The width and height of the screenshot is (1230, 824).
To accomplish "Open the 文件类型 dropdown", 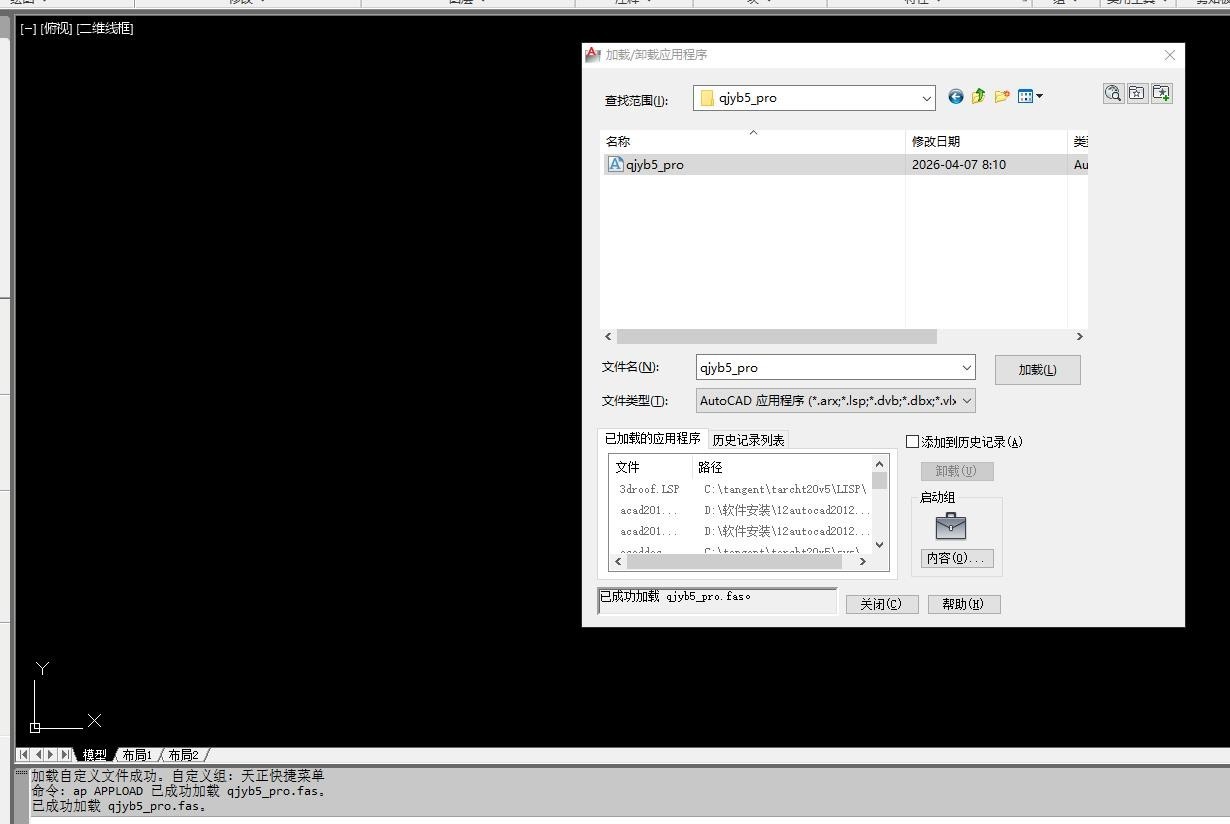I will click(966, 401).
